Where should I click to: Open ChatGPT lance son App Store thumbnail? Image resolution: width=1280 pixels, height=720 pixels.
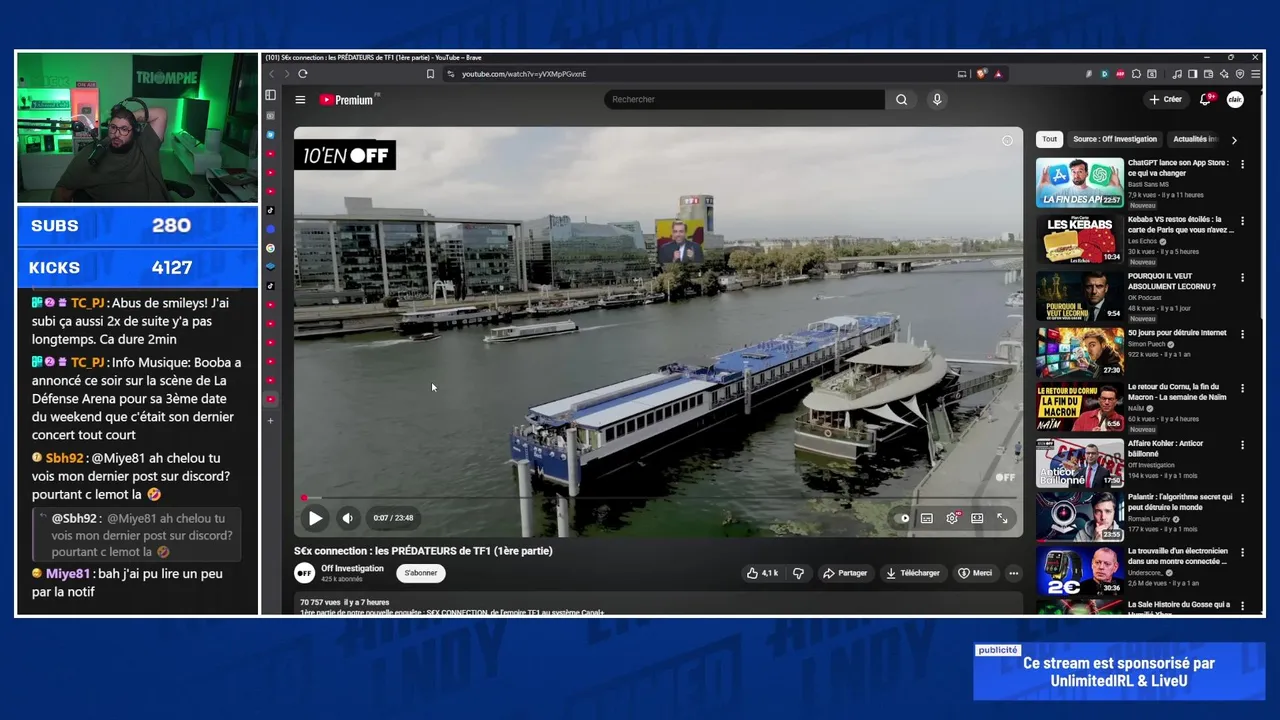[x=1080, y=182]
